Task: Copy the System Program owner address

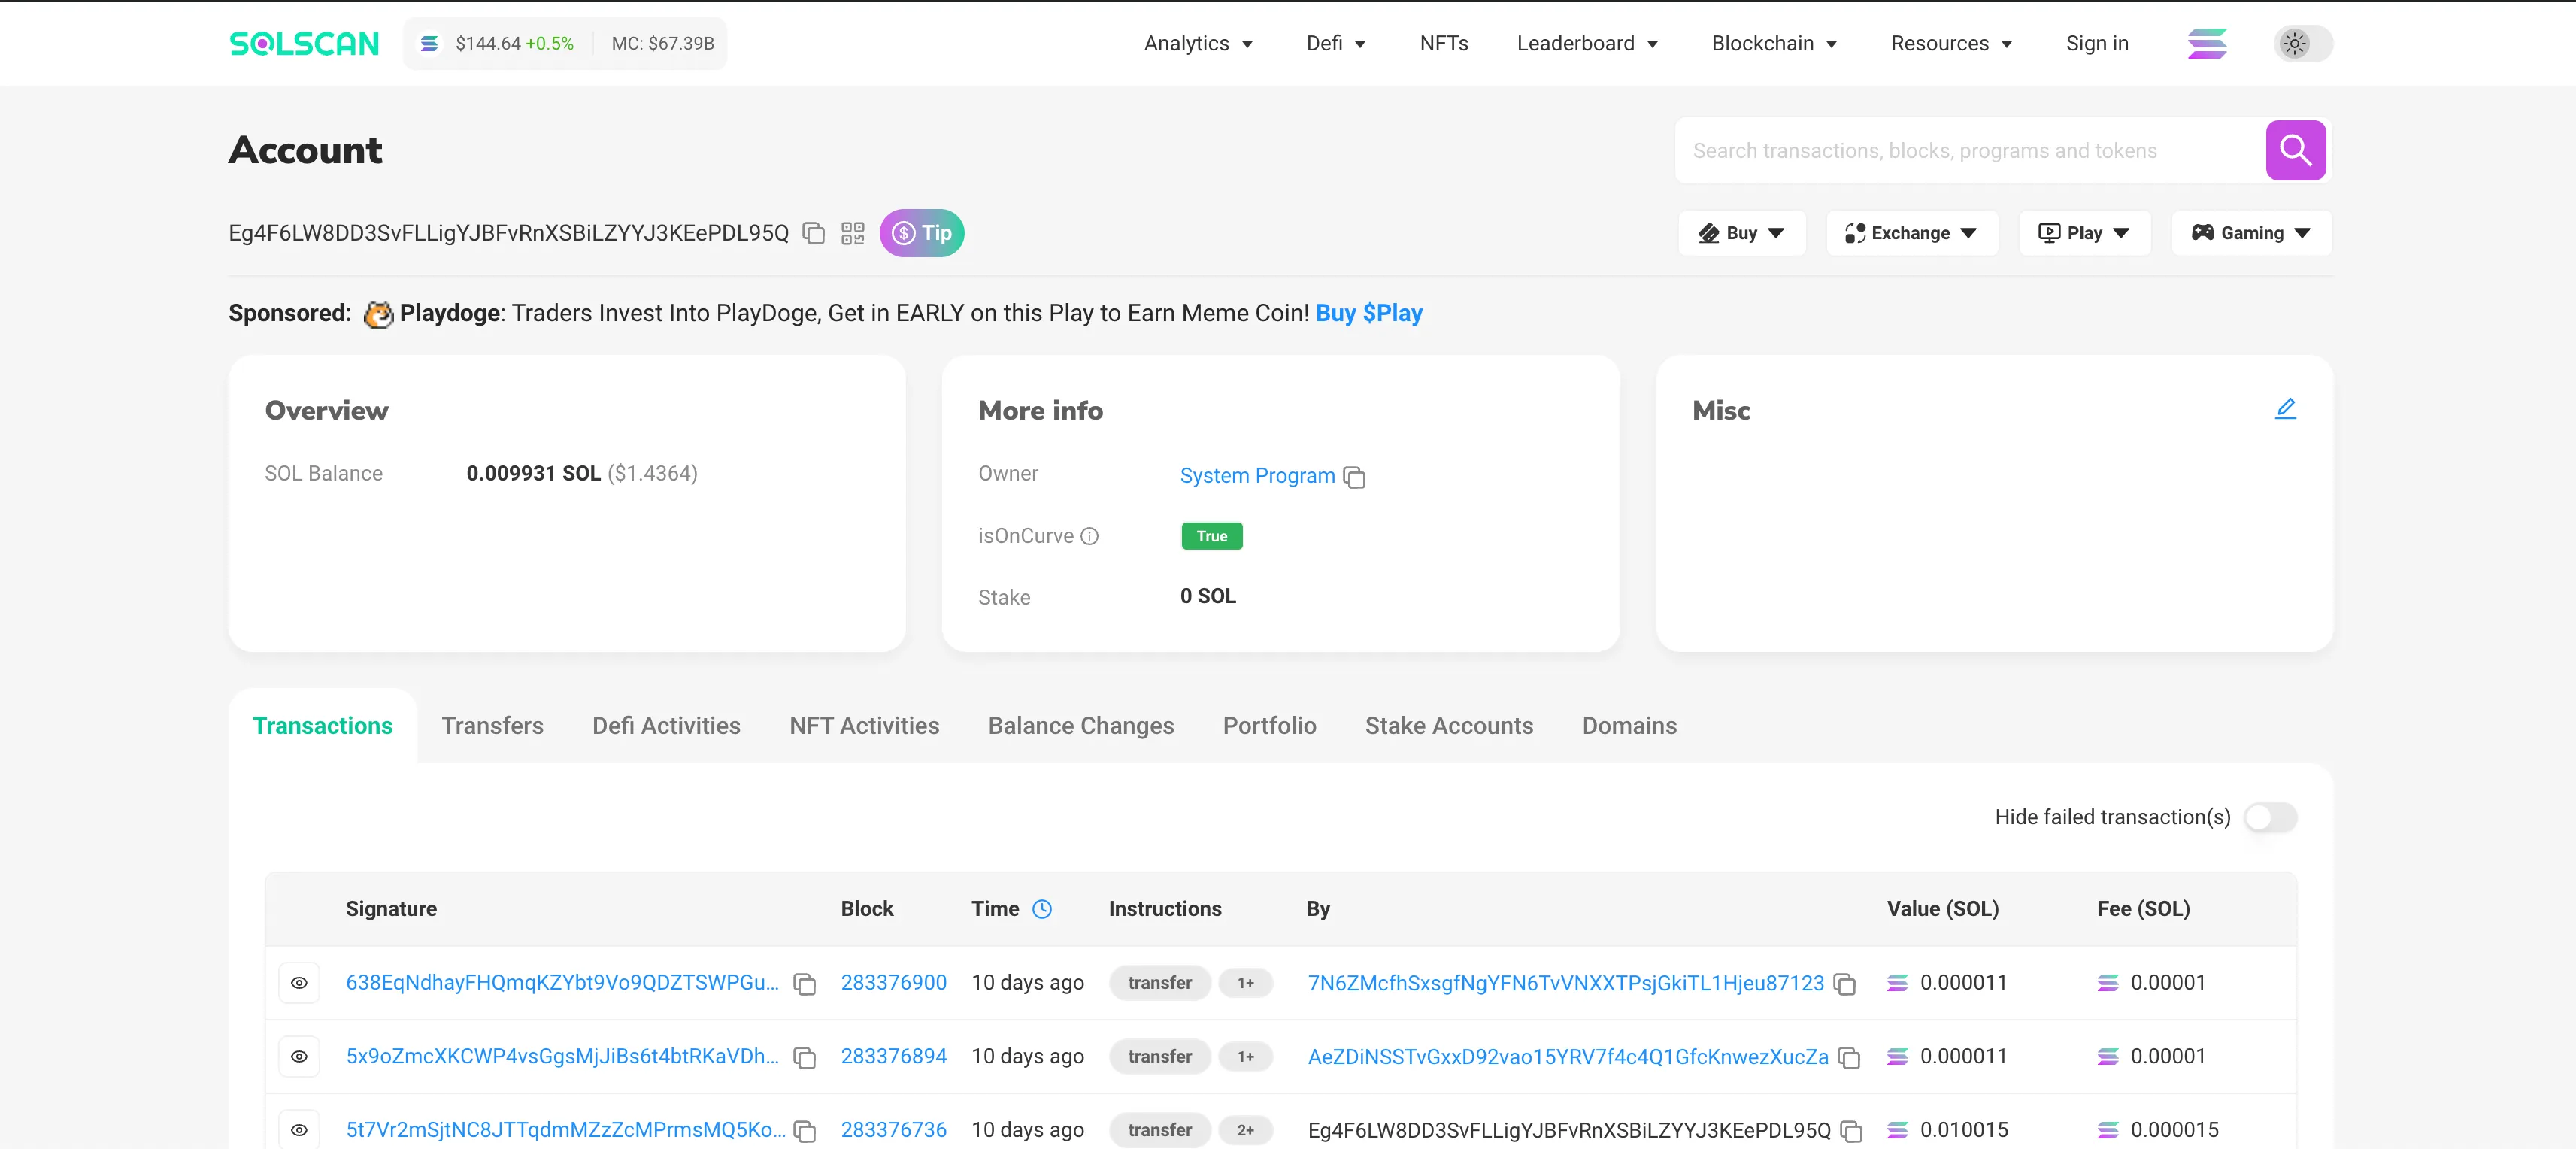Action: click(x=1354, y=477)
